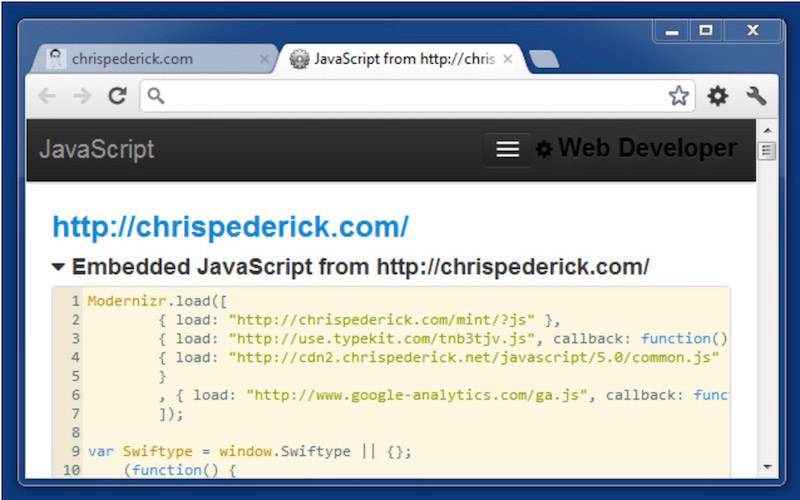Click the gear icon beside Web Developer heading
Image resolution: width=800 pixels, height=500 pixels.
(x=544, y=149)
